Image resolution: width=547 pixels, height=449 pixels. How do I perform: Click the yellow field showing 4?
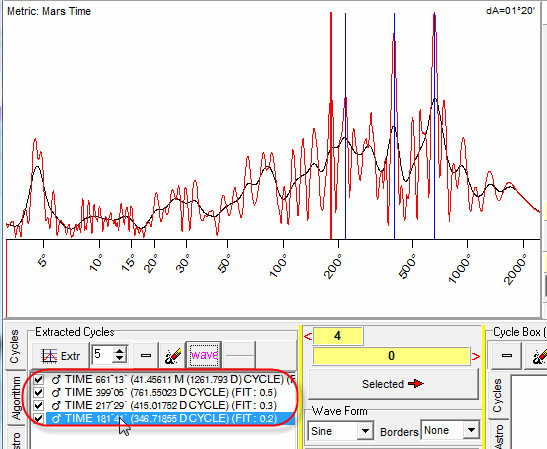pos(338,336)
